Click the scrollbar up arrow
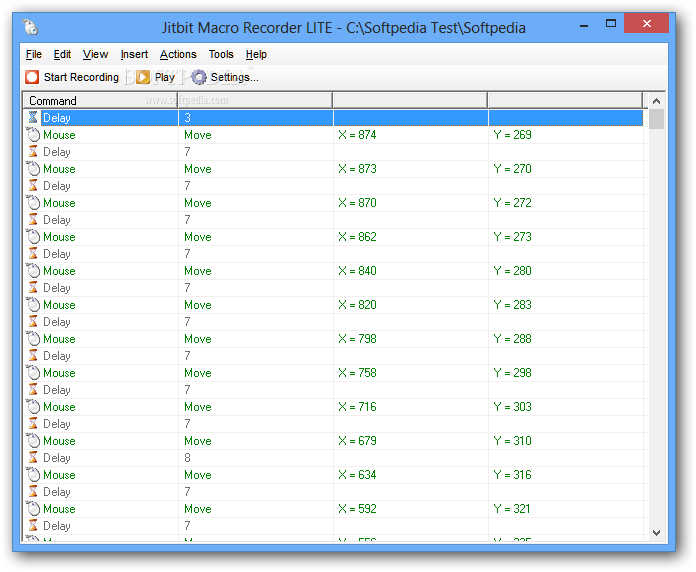Screen dimensions: 696x572 point(656,101)
